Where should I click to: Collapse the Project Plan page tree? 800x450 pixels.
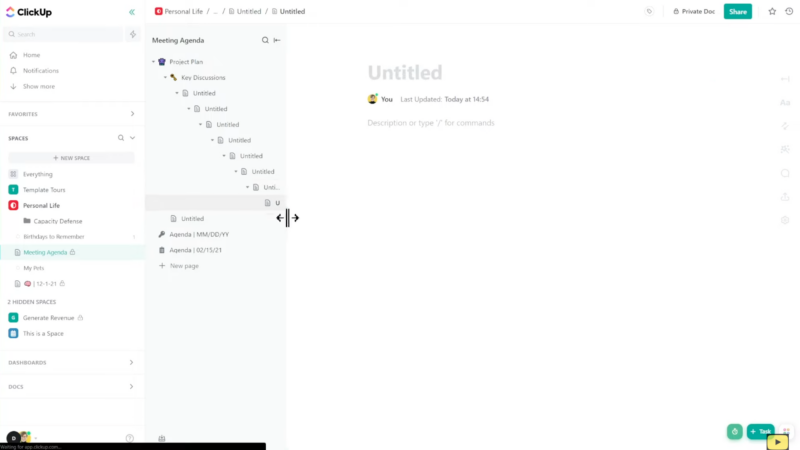click(x=154, y=62)
